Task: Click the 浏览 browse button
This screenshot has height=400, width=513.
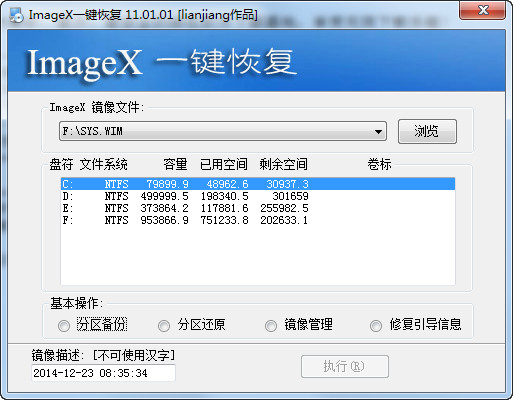Action: point(427,131)
